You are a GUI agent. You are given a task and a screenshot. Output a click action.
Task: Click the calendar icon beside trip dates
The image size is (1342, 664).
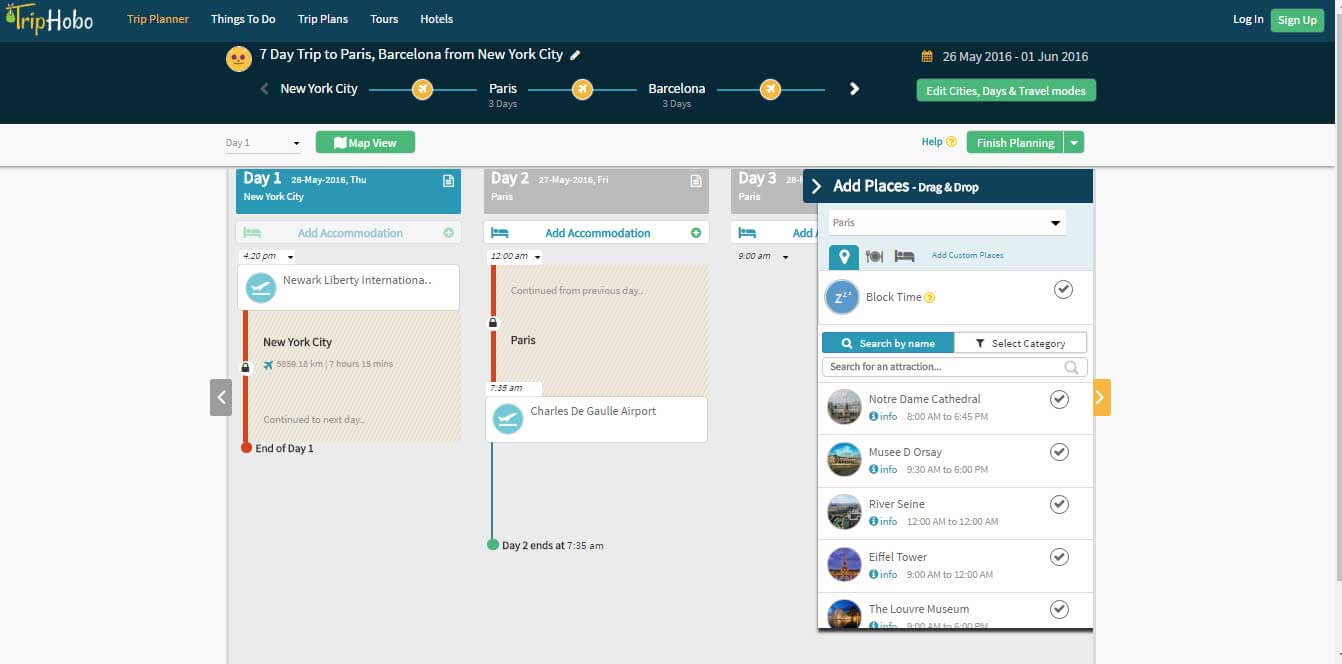927,57
